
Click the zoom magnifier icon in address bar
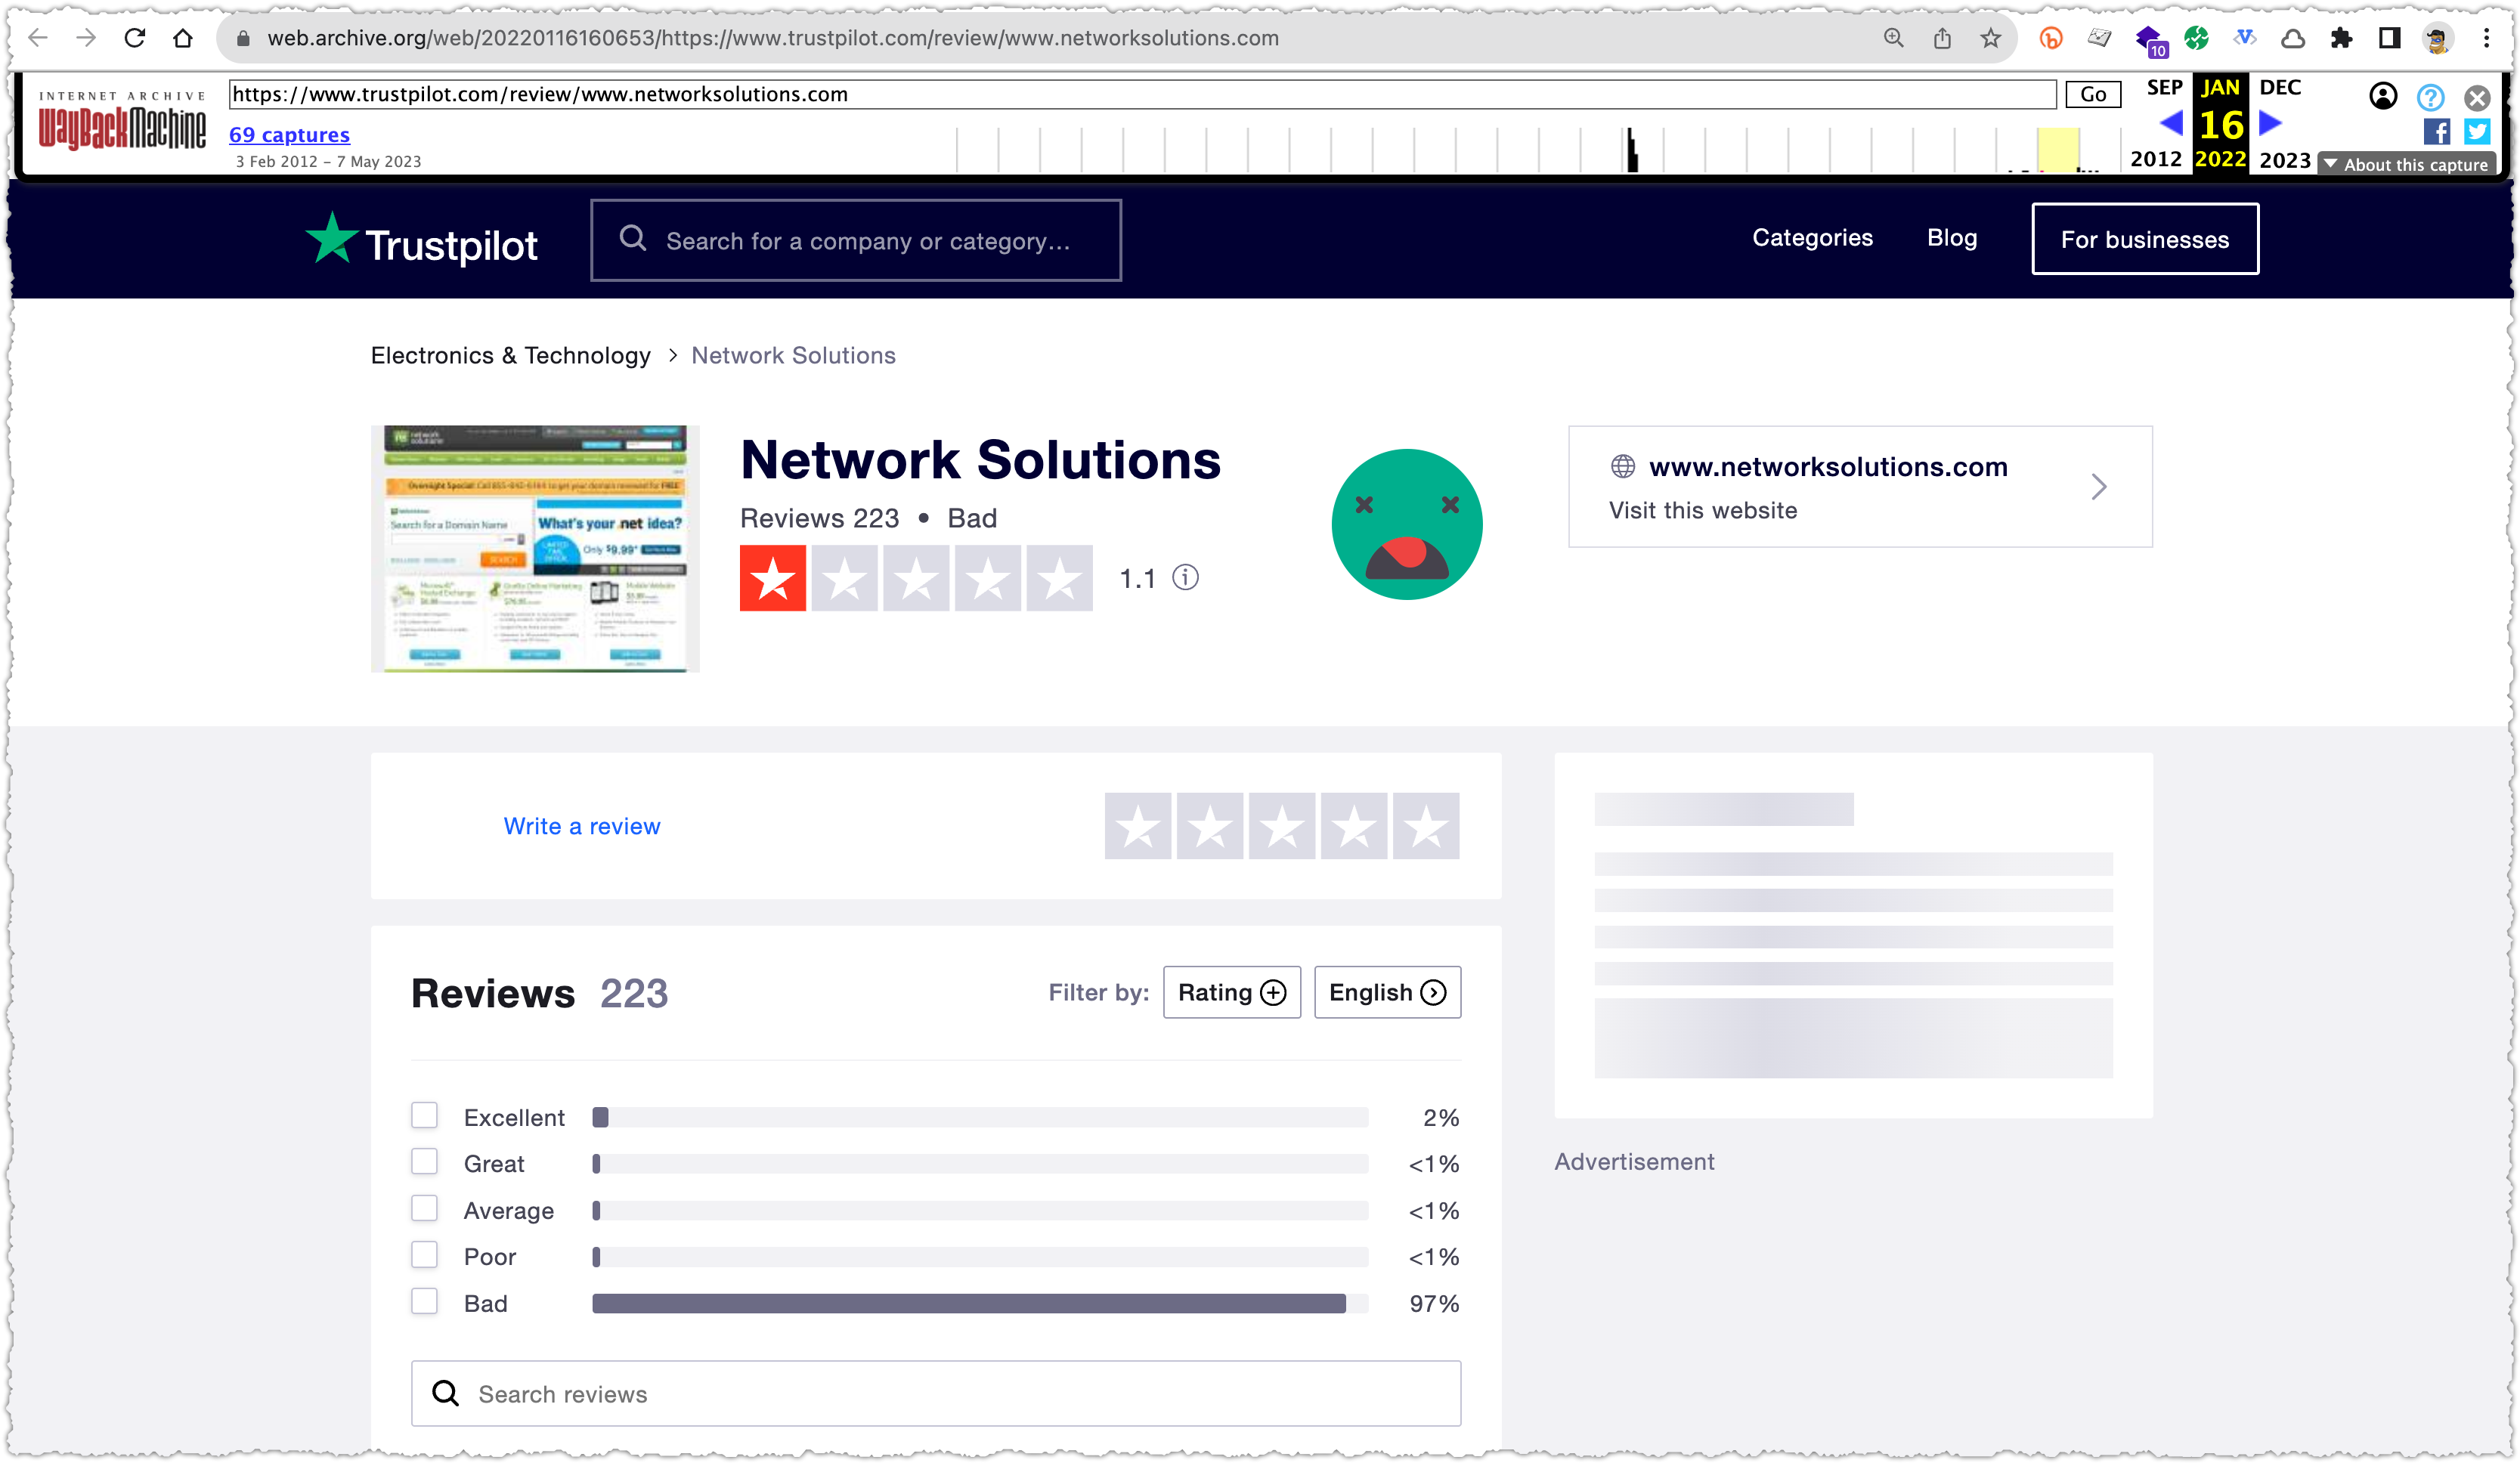point(1893,38)
